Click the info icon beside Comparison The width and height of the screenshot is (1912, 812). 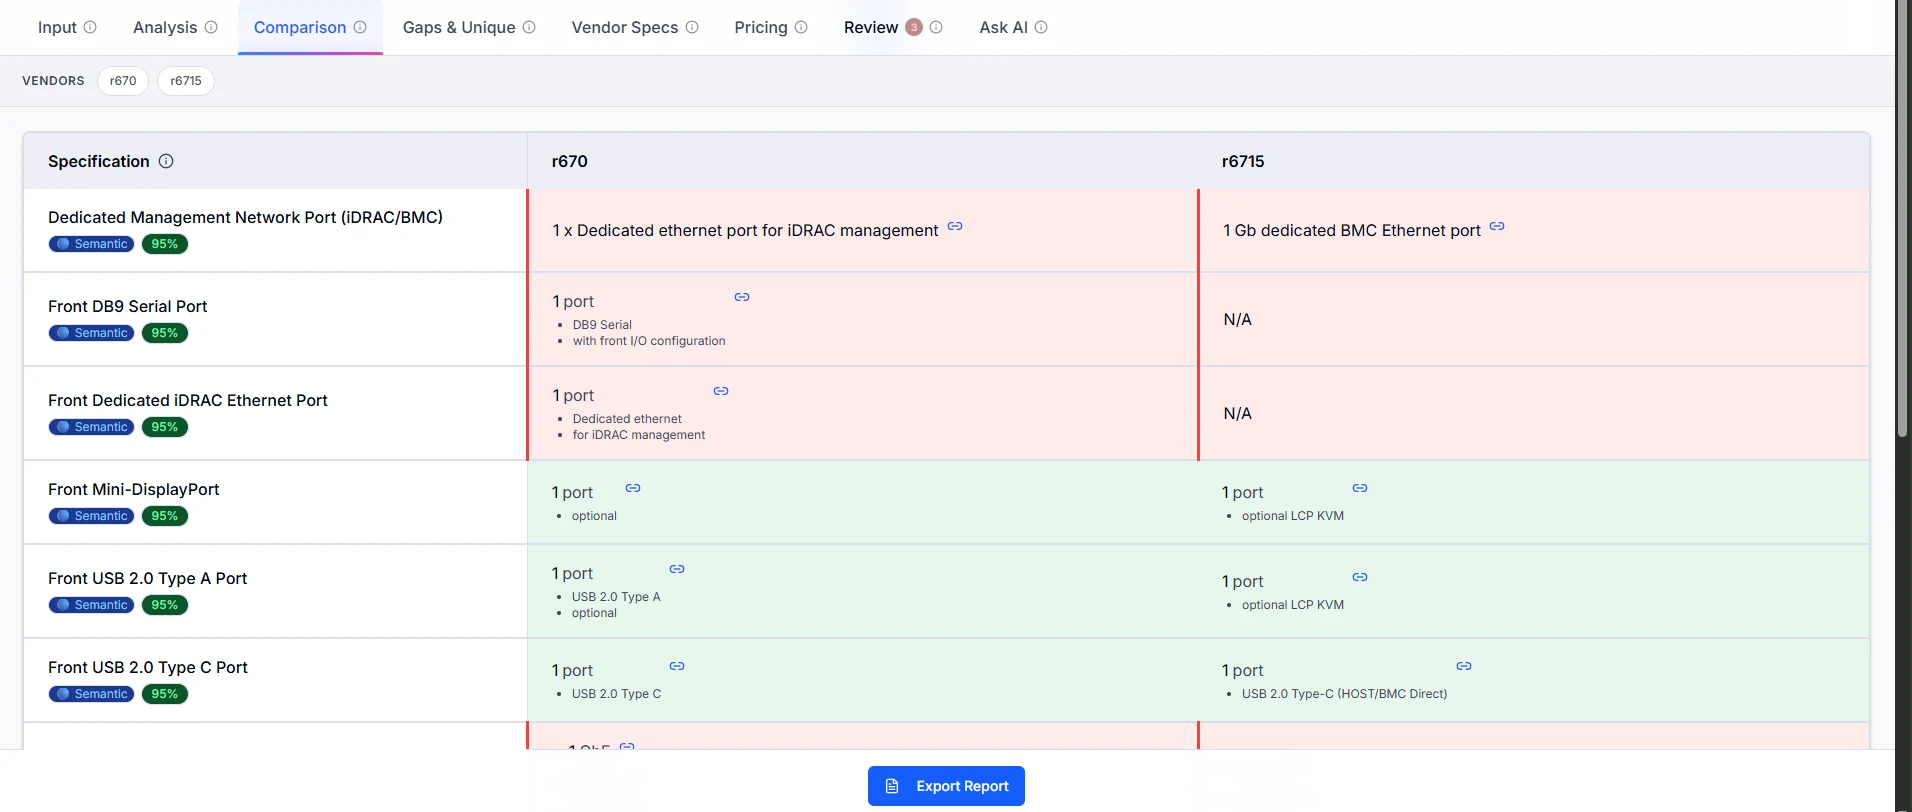[x=360, y=27]
